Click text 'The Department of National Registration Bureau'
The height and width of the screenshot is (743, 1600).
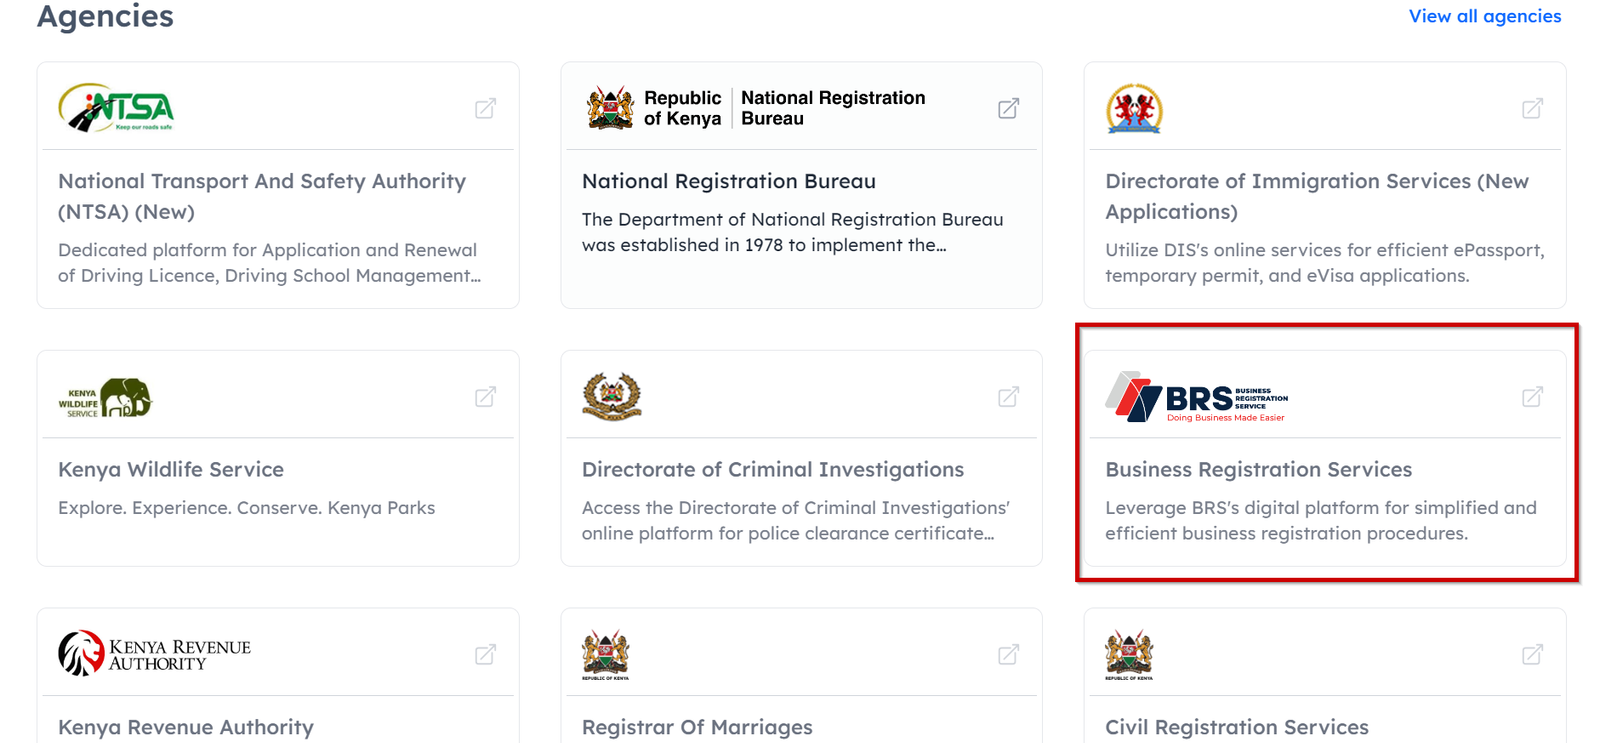point(792,219)
